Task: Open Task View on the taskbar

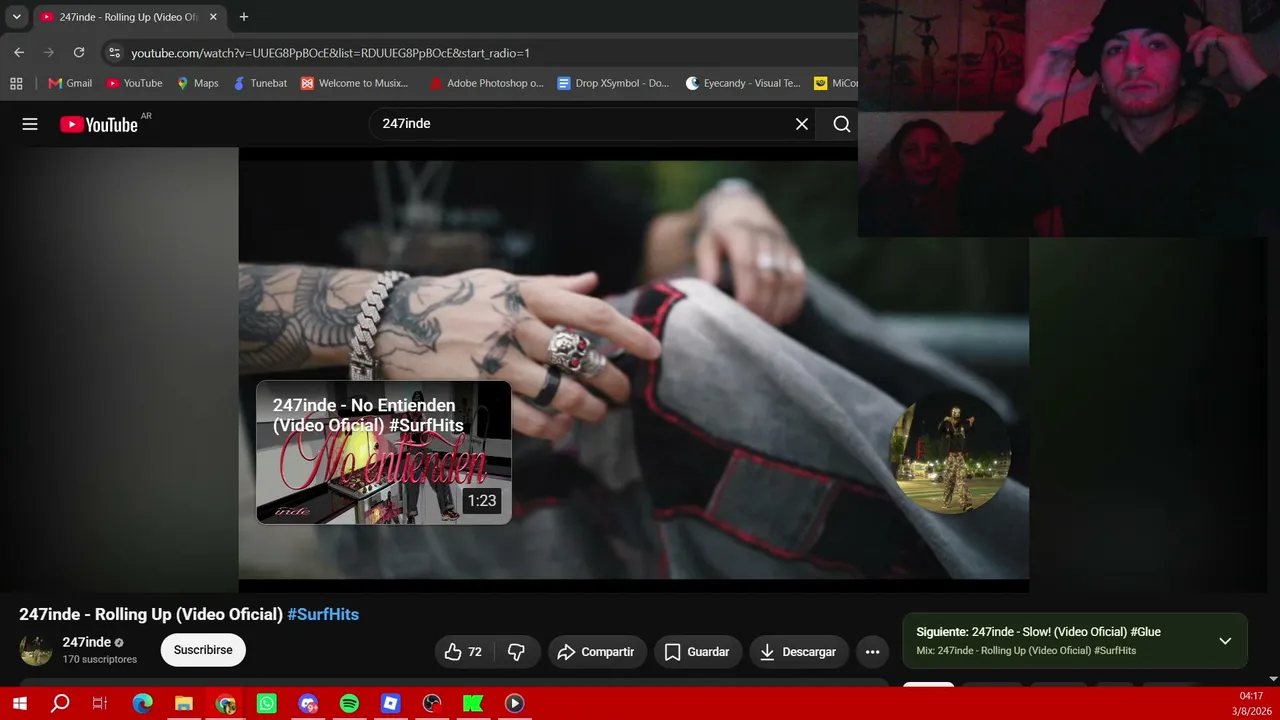Action: 100,704
